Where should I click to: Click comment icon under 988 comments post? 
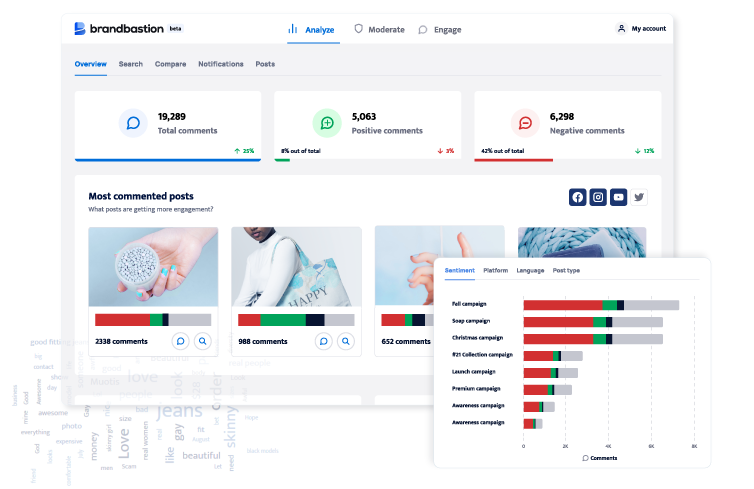coord(324,341)
